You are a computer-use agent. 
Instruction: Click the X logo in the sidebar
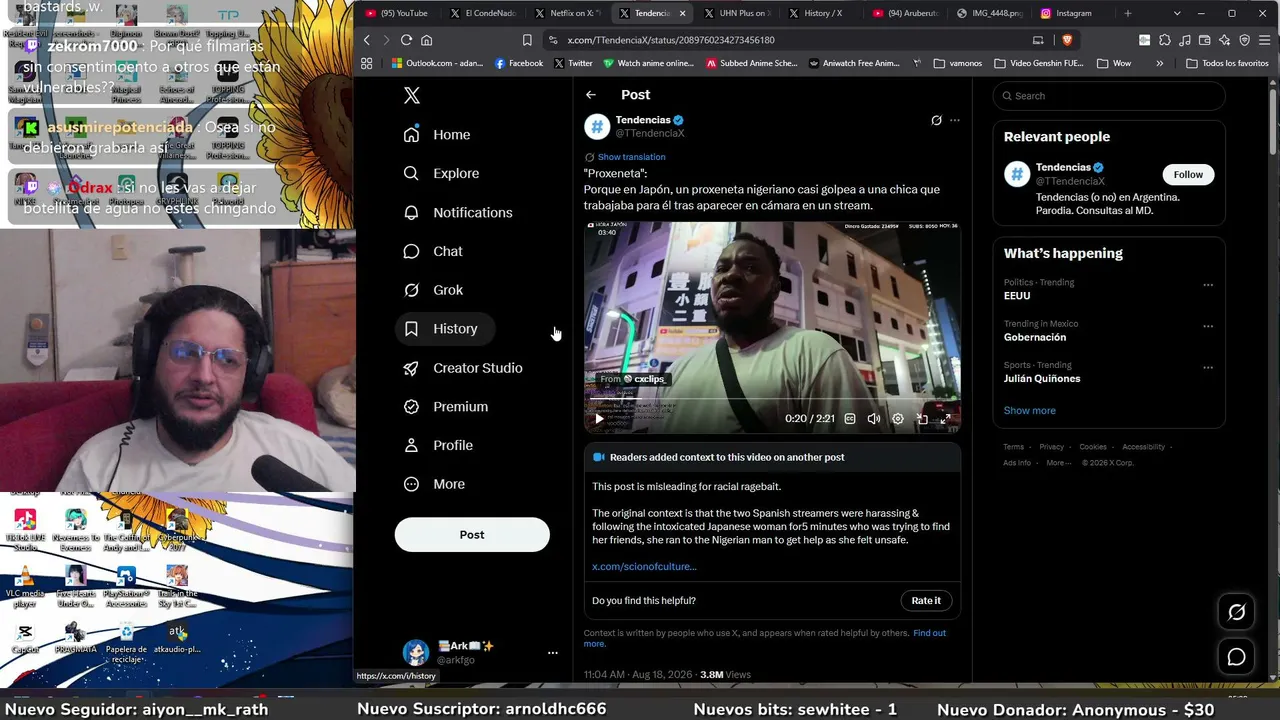(x=411, y=96)
